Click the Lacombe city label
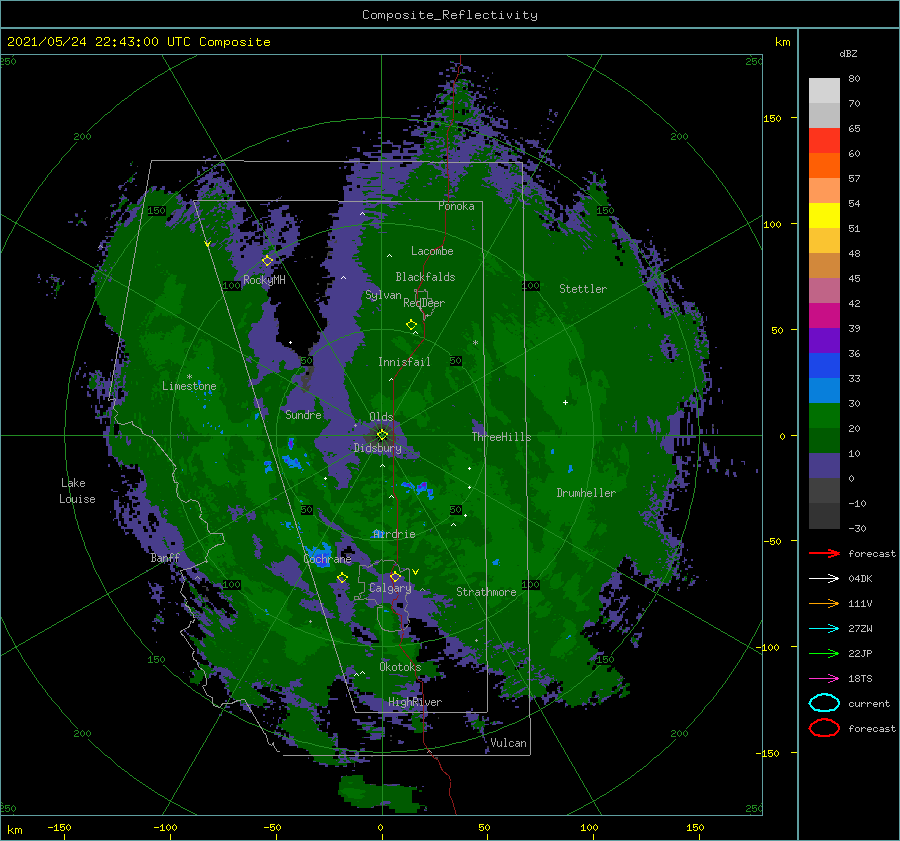 click(x=432, y=251)
